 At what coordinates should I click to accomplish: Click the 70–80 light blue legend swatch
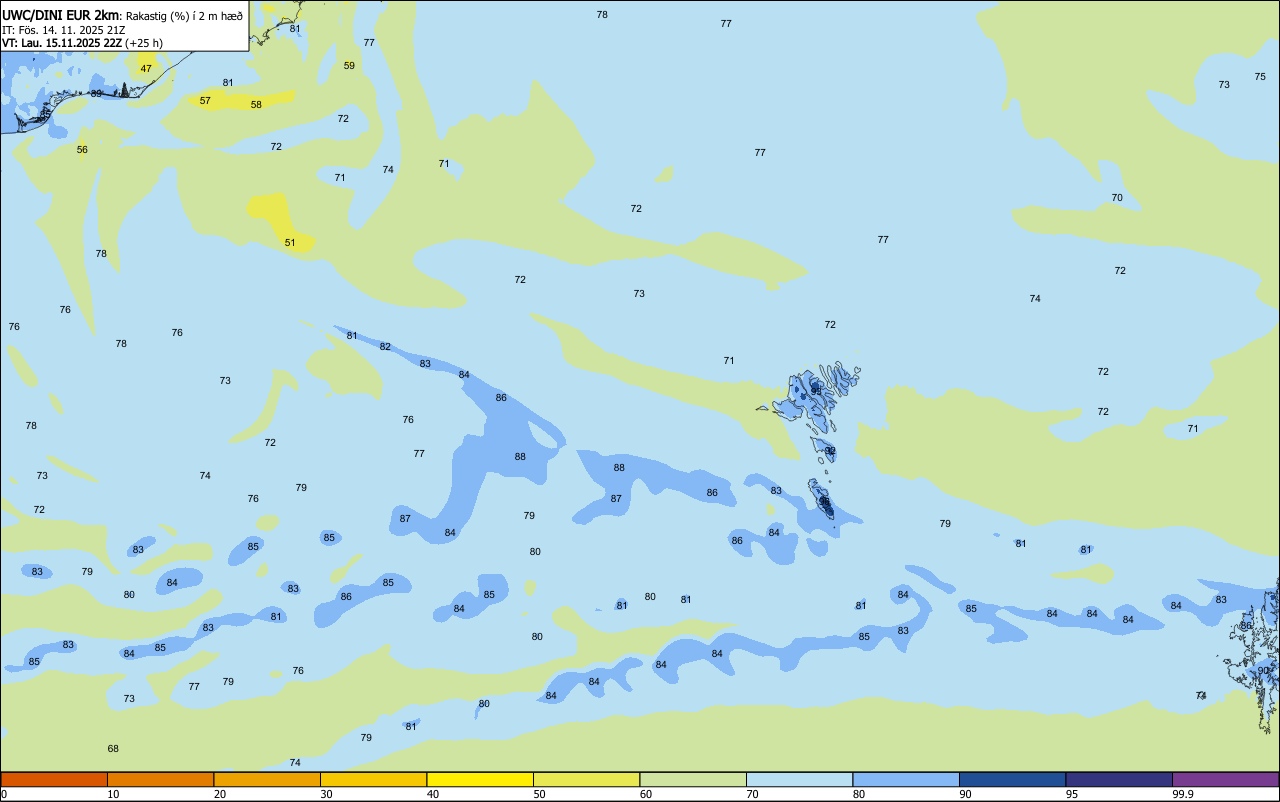point(799,779)
